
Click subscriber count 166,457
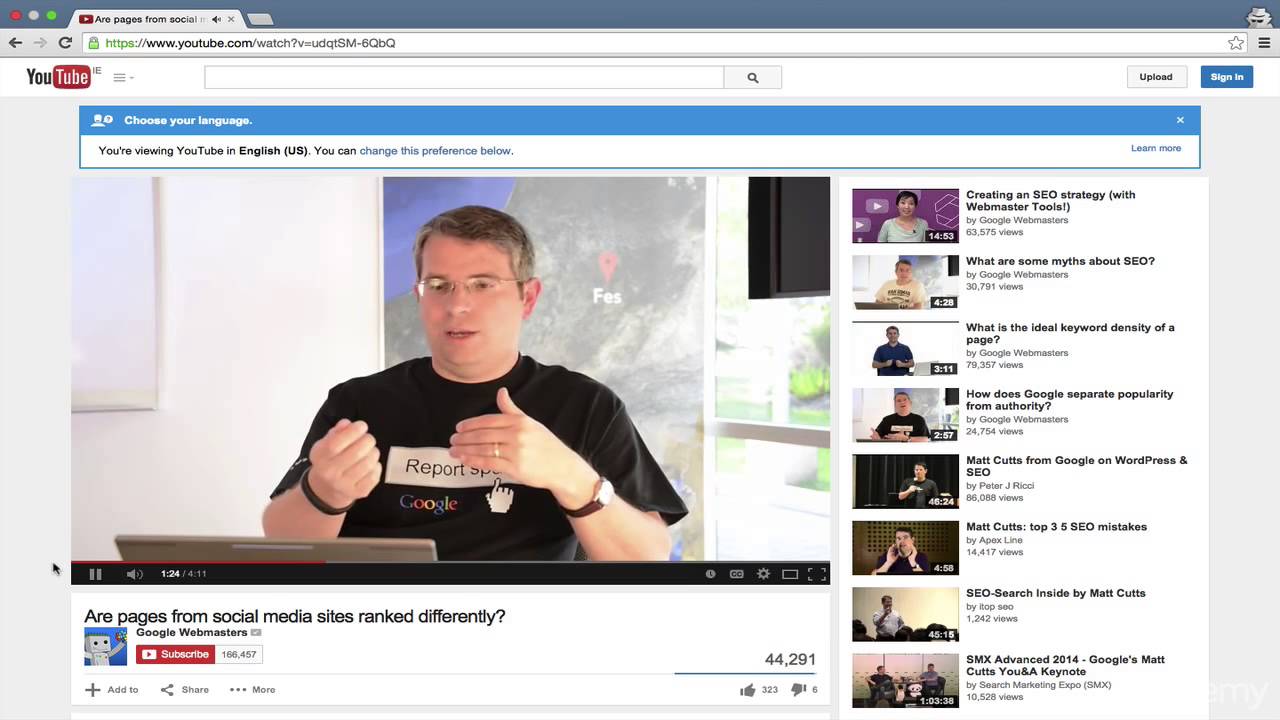239,655
